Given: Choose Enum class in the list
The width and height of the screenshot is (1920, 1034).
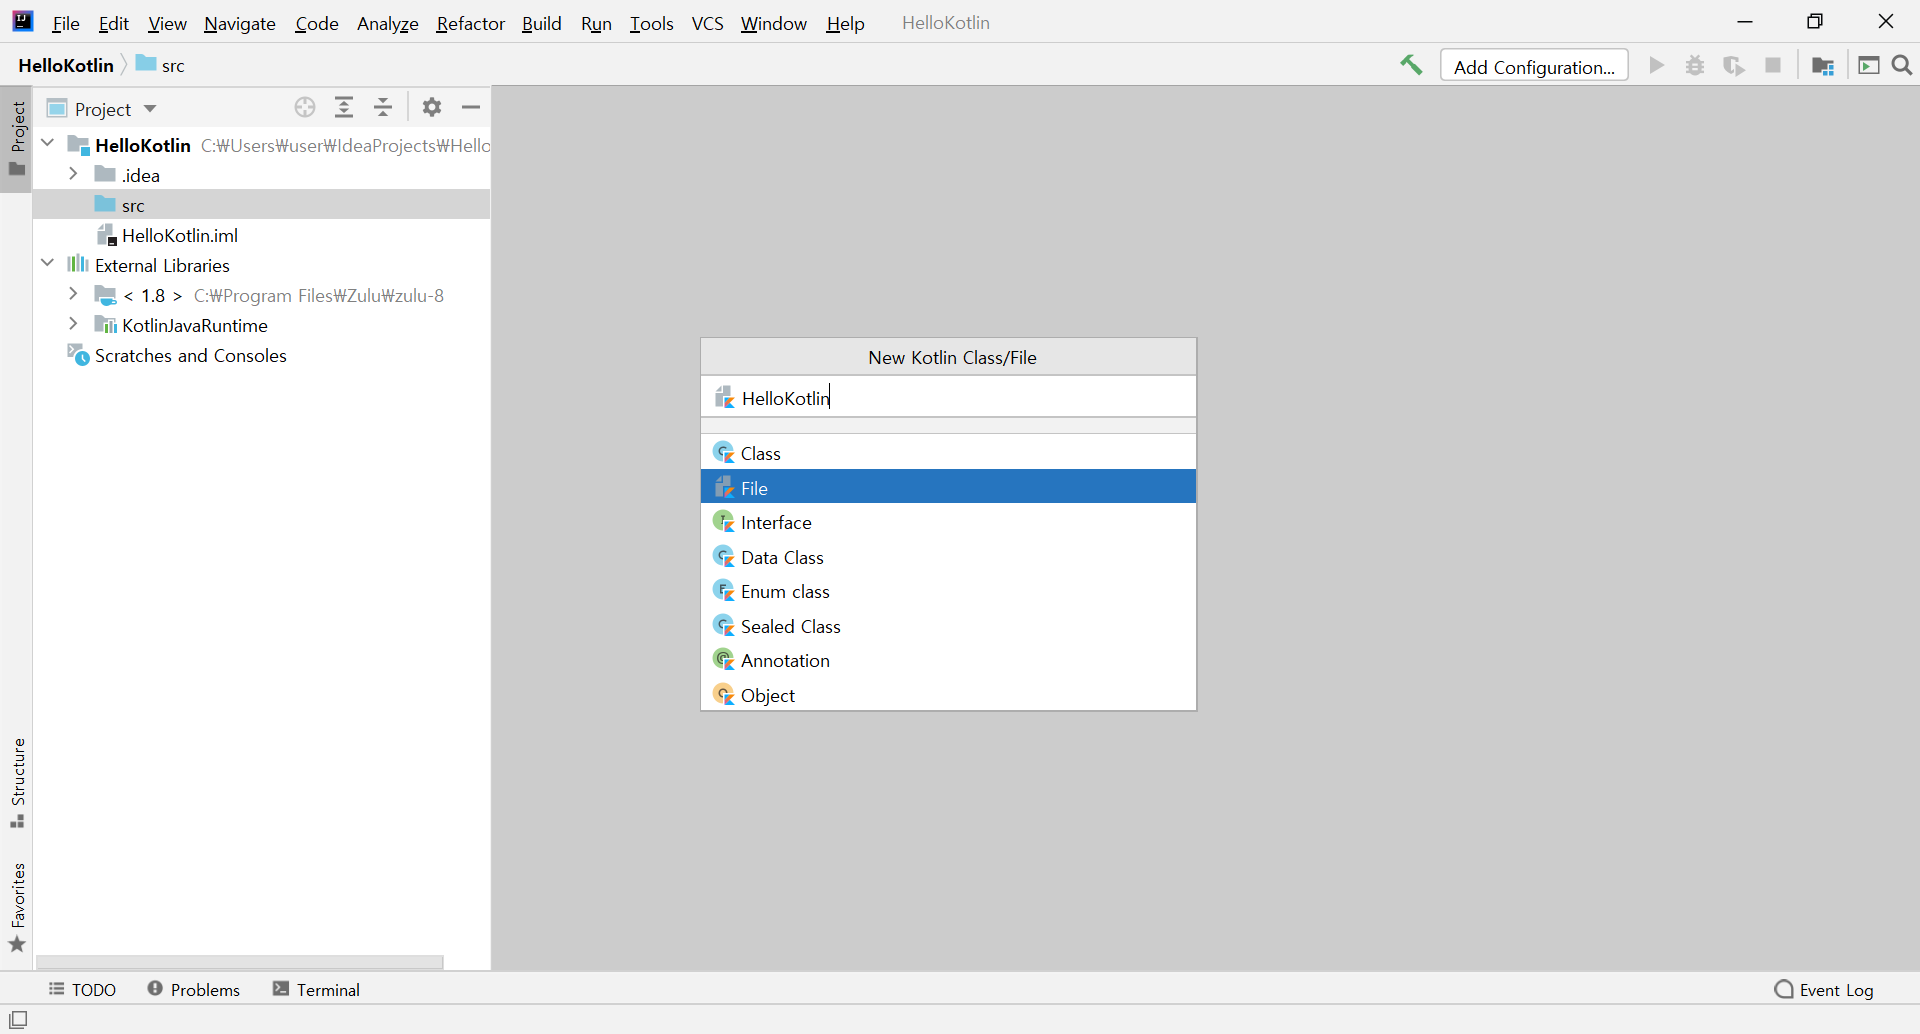Looking at the screenshot, I should click(x=948, y=591).
